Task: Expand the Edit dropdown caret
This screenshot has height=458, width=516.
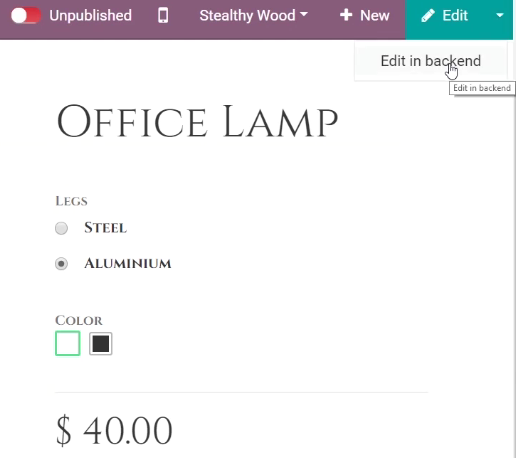Action: pyautogui.click(x=499, y=15)
